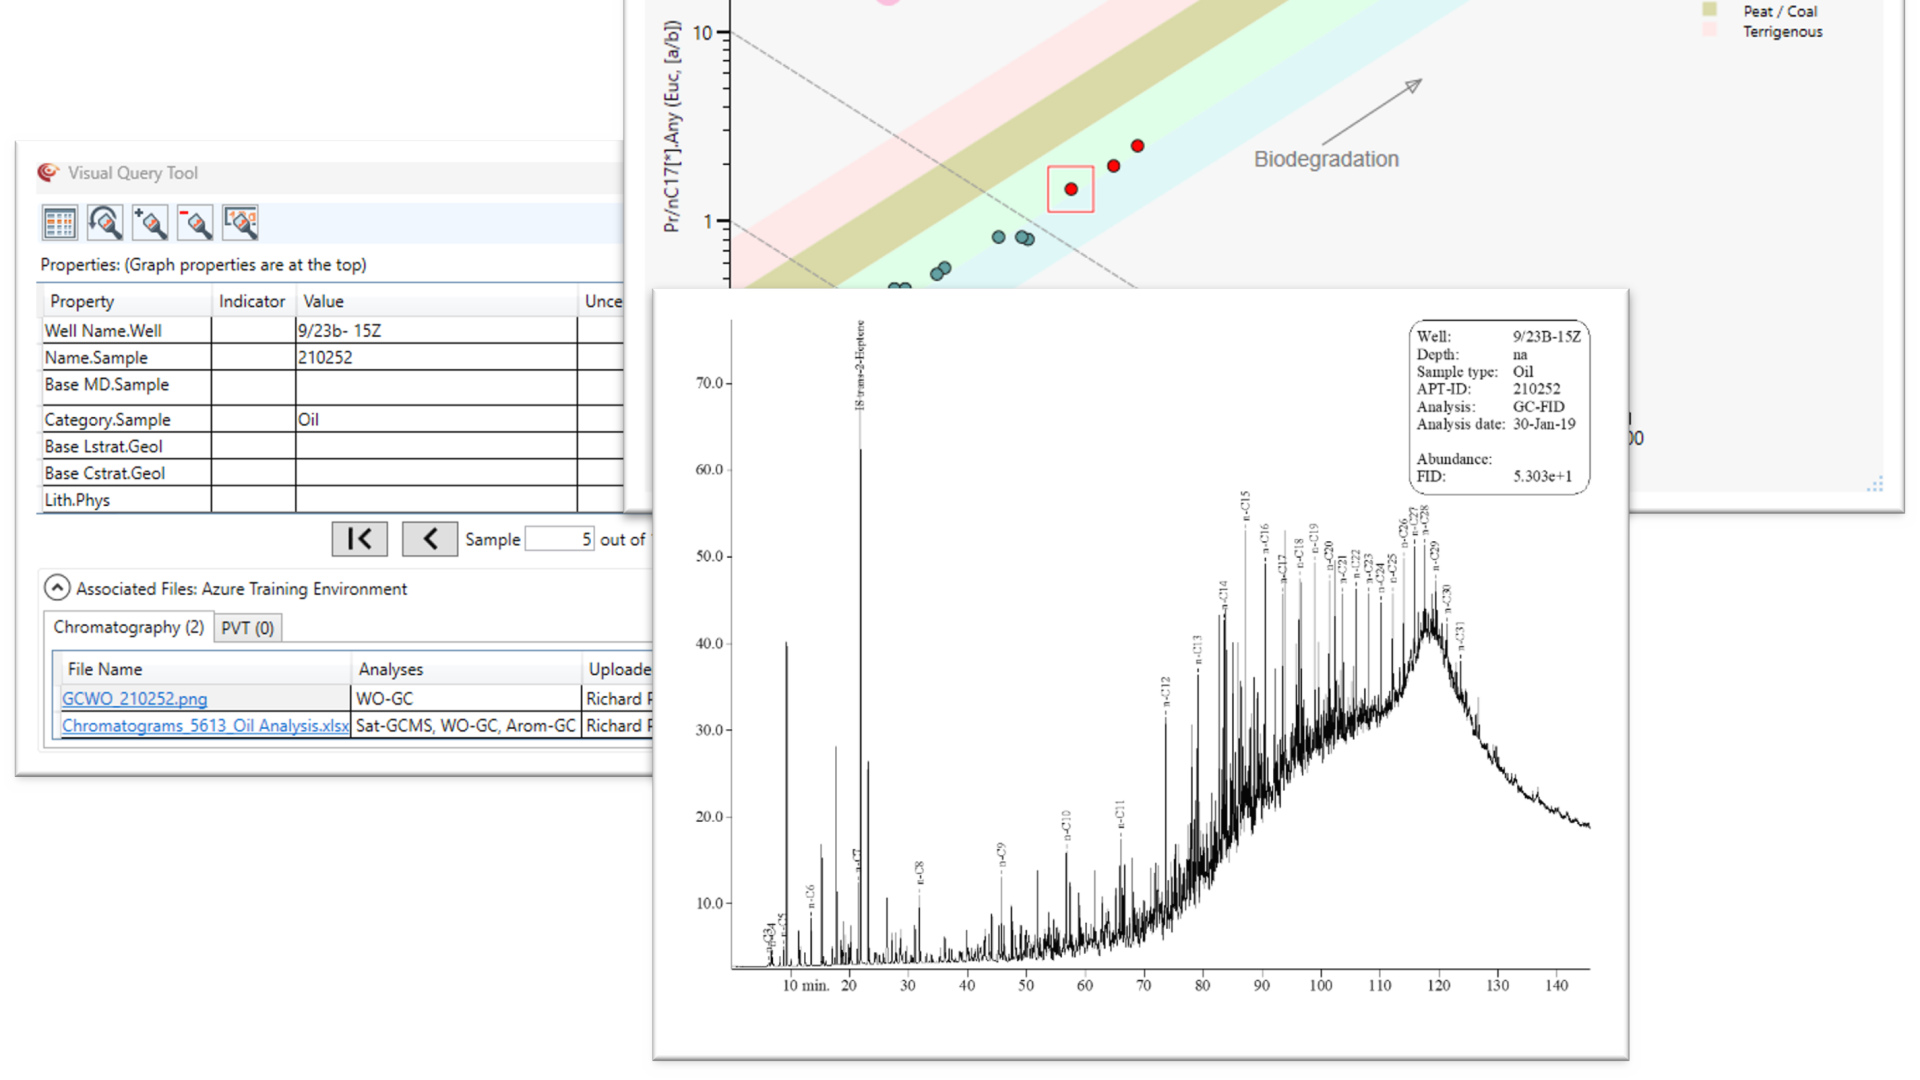Click the Sat-GCMS, WO-GC, Arom-GC cell

[466, 726]
